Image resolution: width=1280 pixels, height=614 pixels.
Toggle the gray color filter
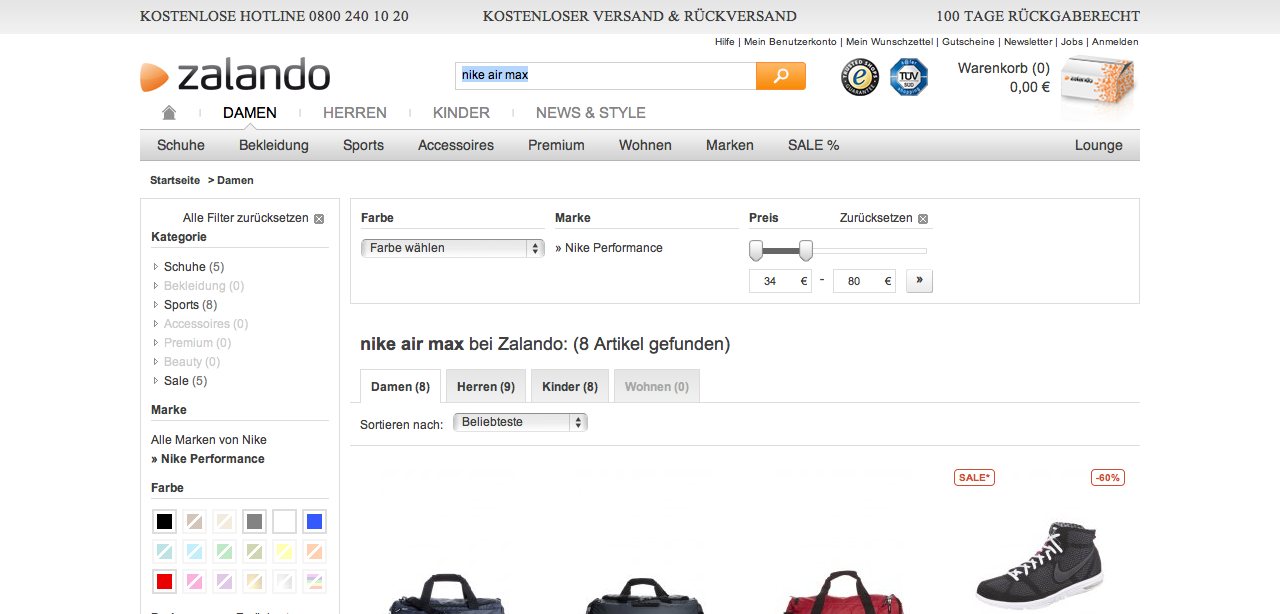pos(254,522)
